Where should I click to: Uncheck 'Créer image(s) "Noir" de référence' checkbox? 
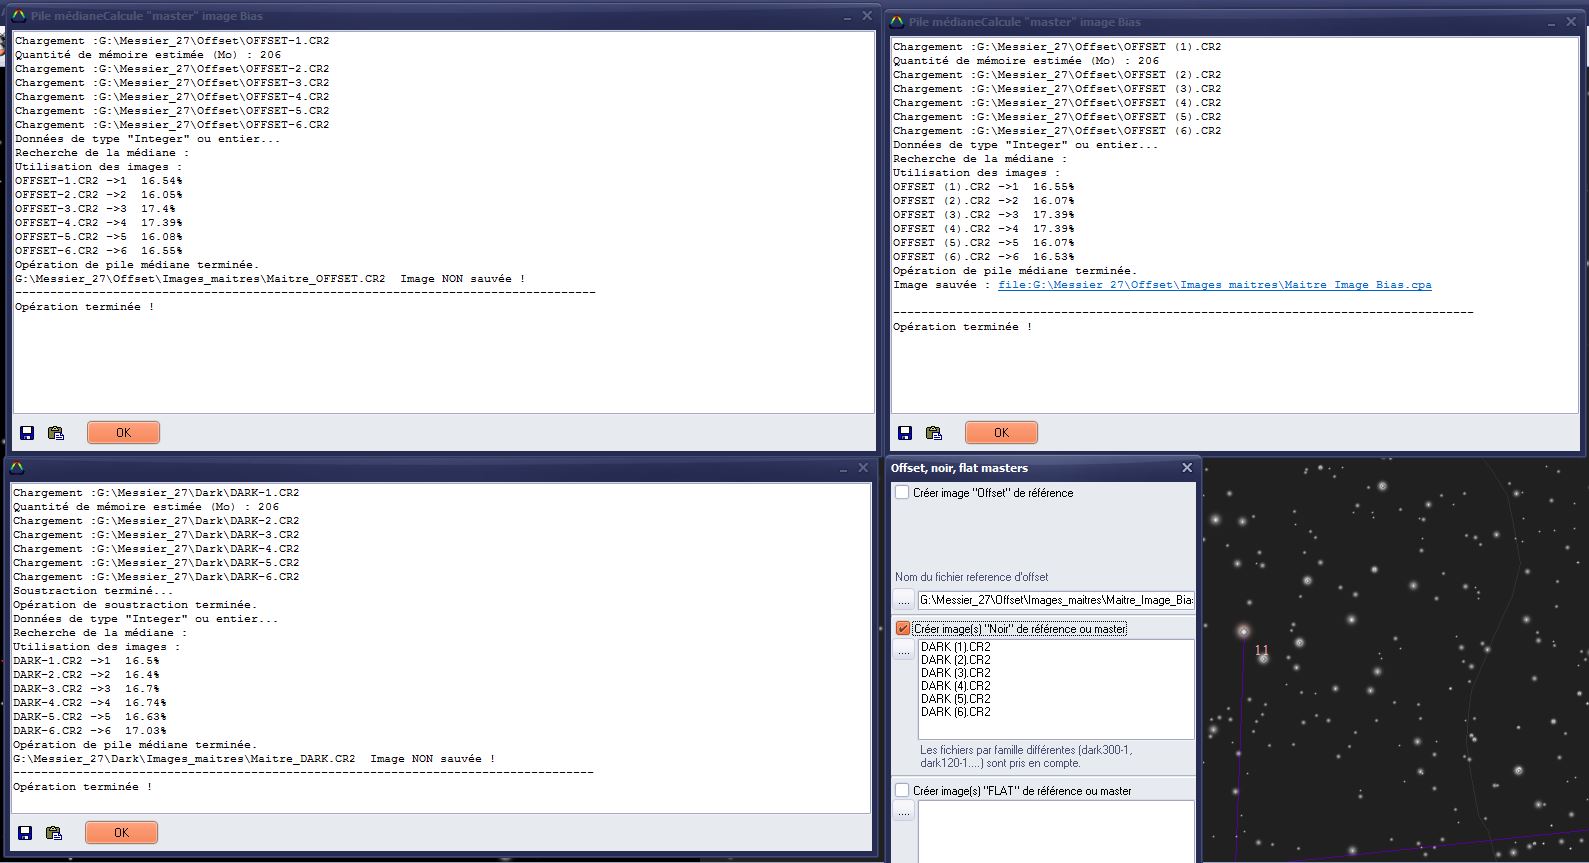[x=903, y=629]
